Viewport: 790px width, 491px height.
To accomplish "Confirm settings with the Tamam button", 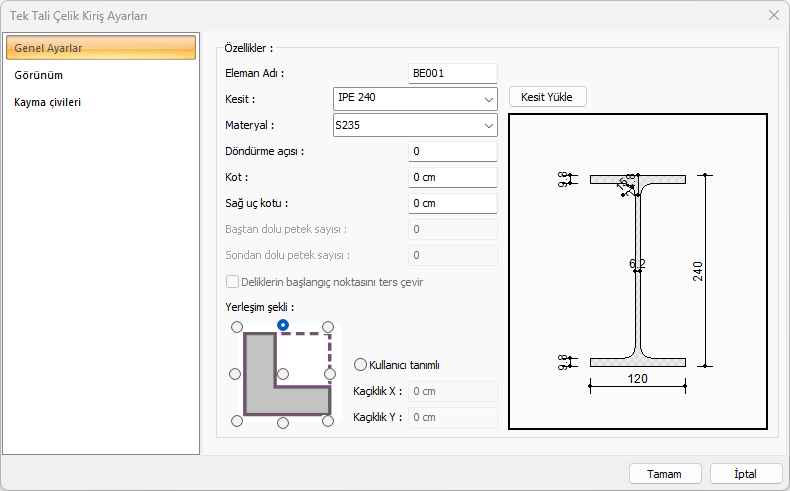I will pos(664,473).
